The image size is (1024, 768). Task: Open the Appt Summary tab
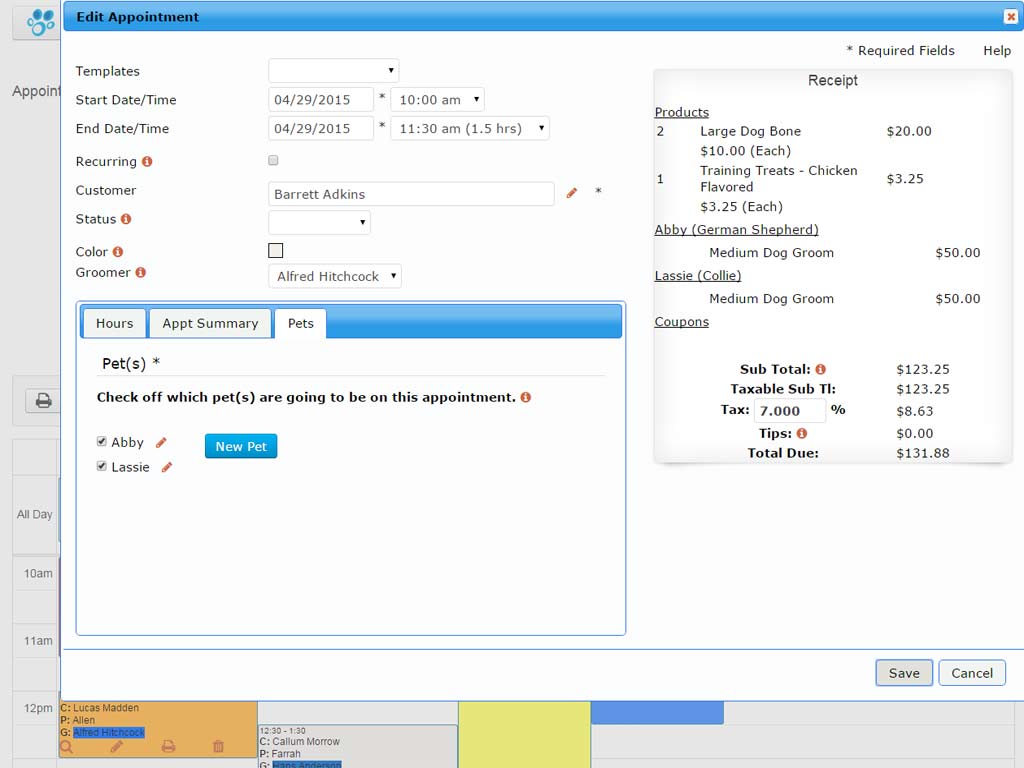point(210,323)
